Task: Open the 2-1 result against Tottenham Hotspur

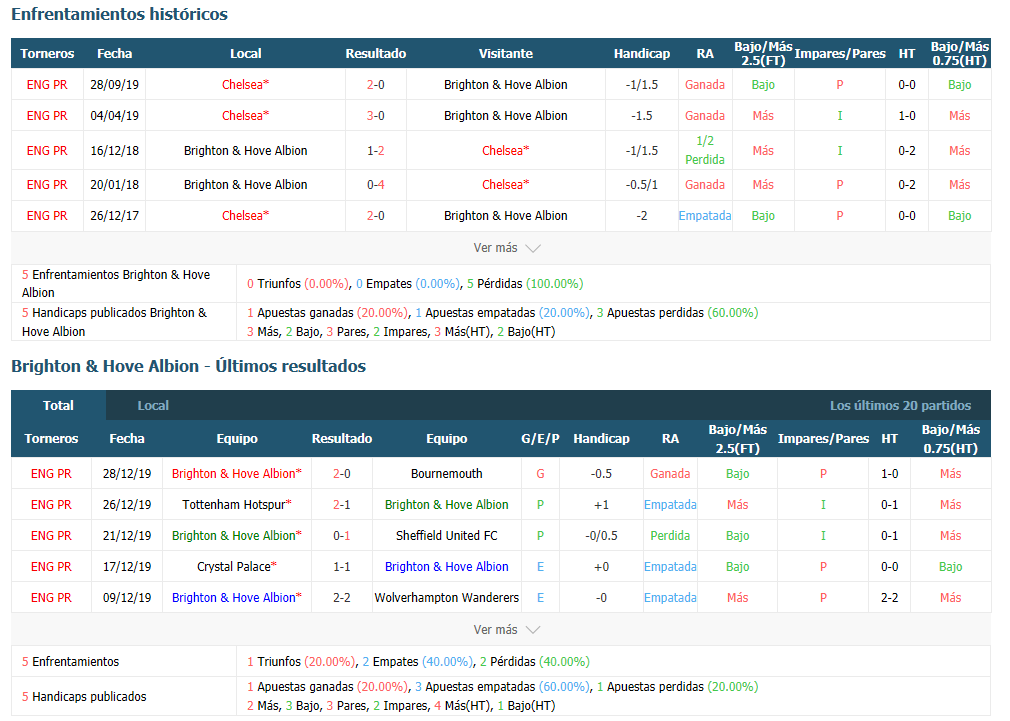Action: point(341,505)
